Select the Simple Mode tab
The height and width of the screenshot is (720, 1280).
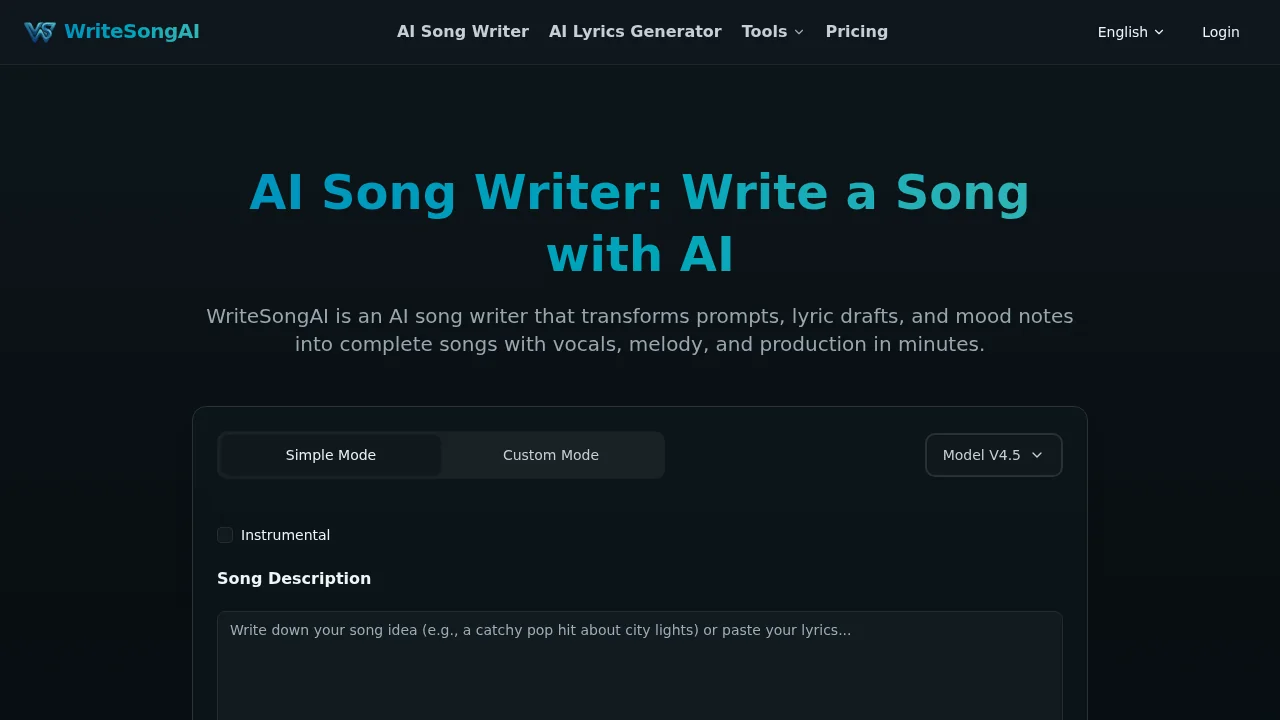(x=330, y=455)
